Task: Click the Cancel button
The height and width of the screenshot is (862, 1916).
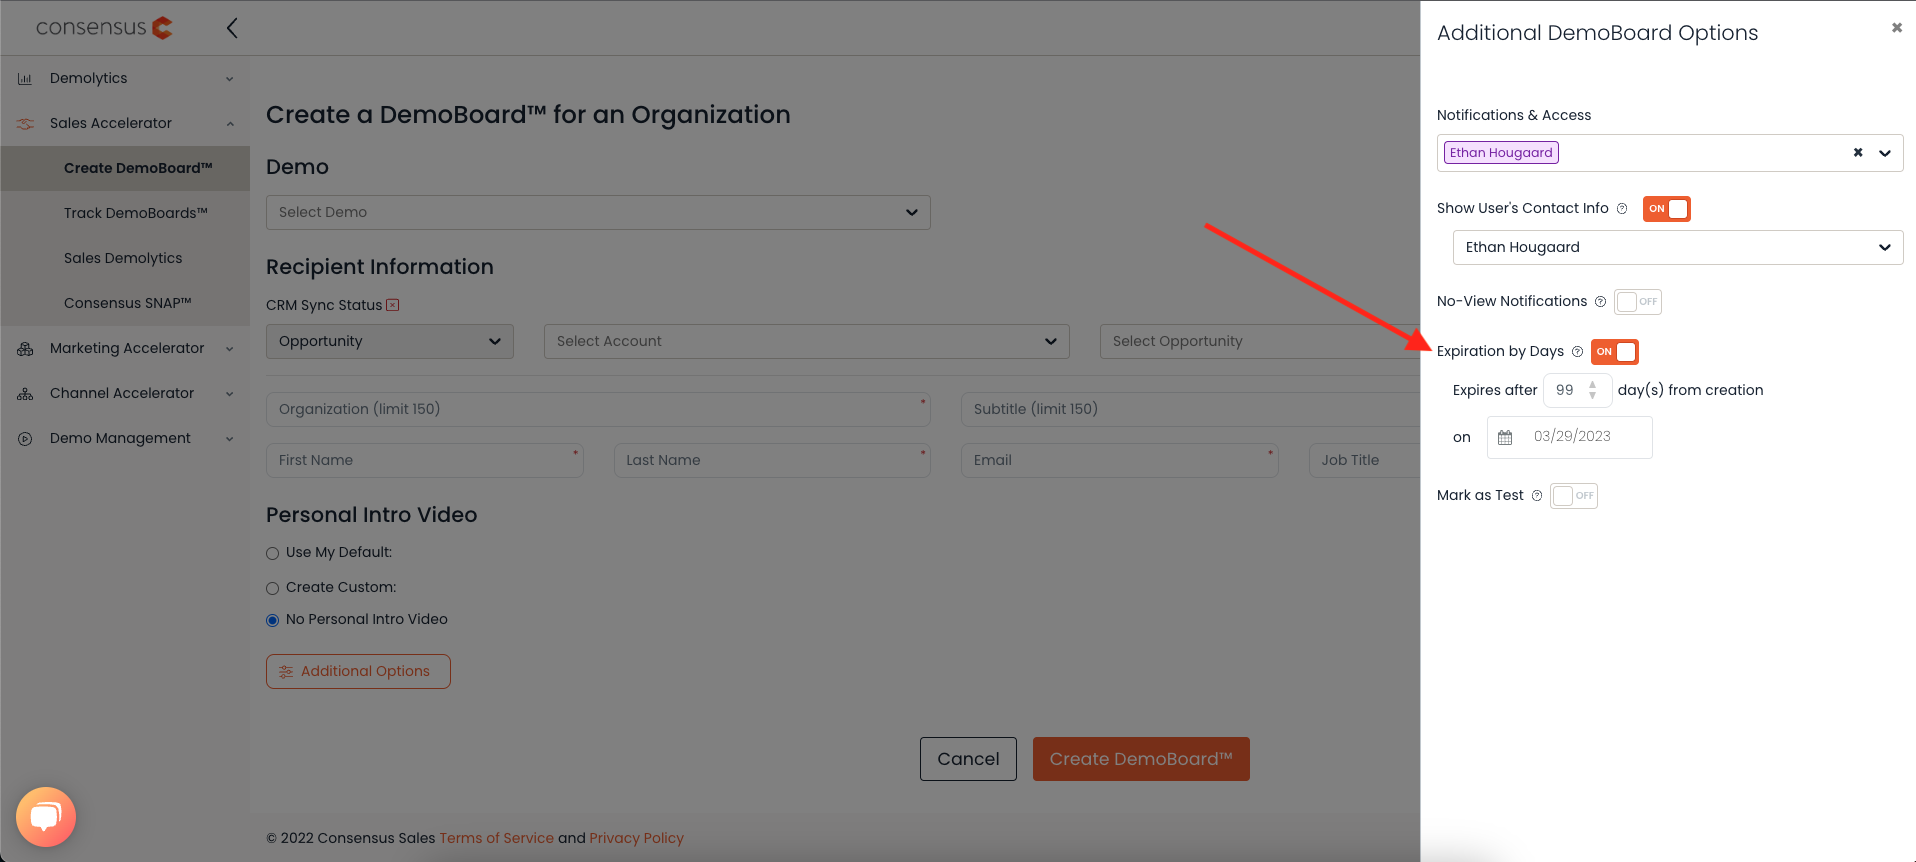Action: (x=968, y=759)
